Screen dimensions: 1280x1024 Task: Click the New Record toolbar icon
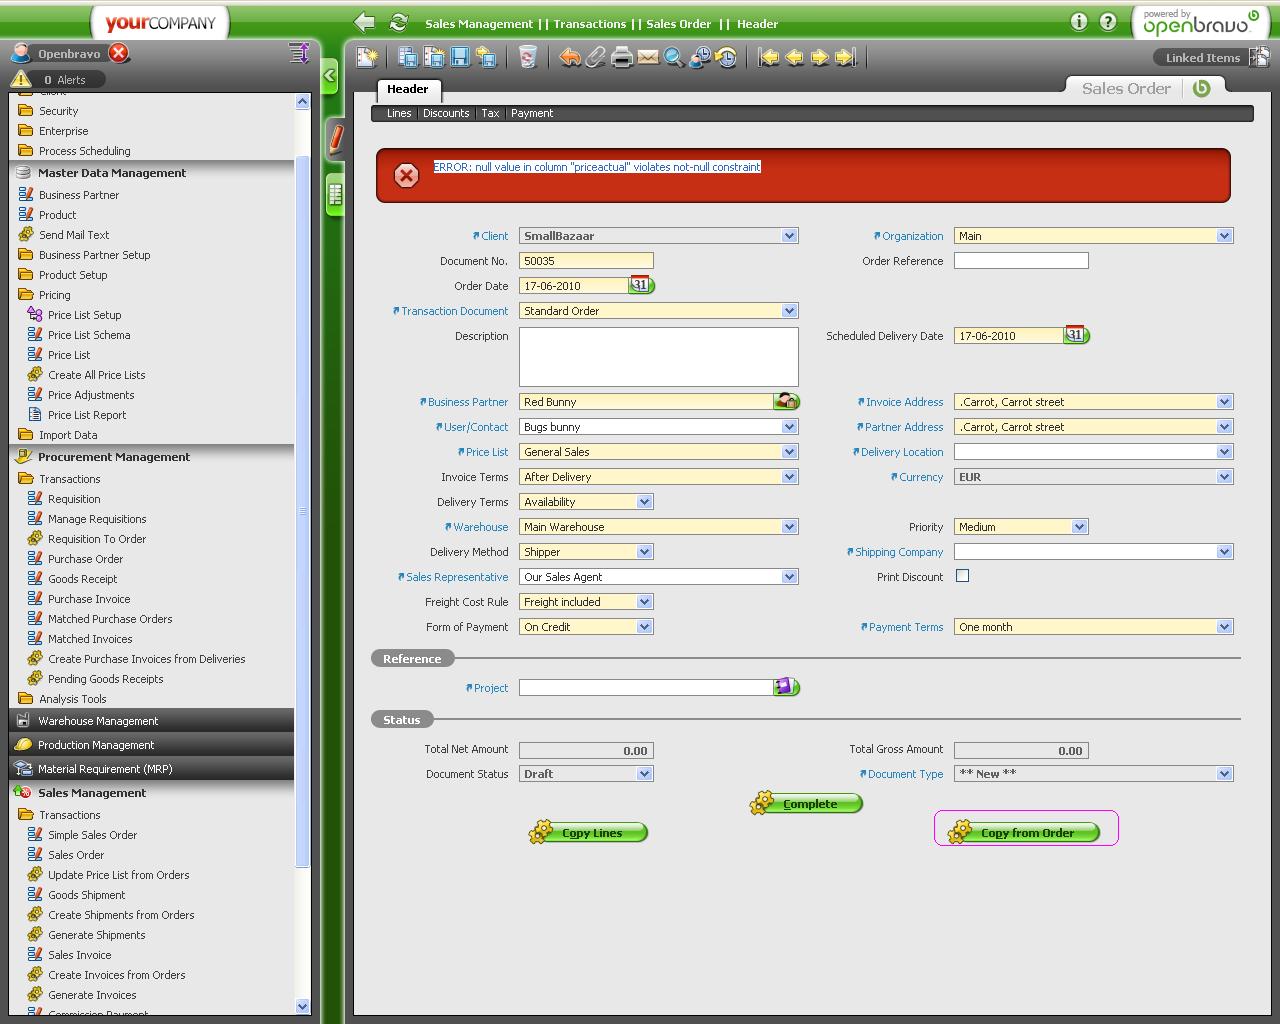click(367, 58)
